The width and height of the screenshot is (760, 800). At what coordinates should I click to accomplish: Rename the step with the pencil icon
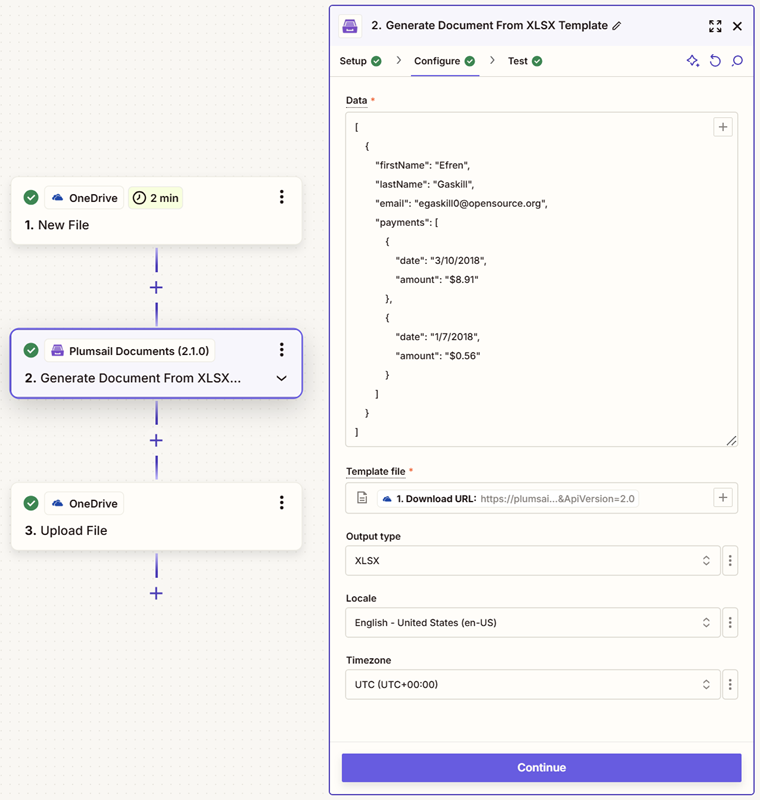(x=617, y=26)
